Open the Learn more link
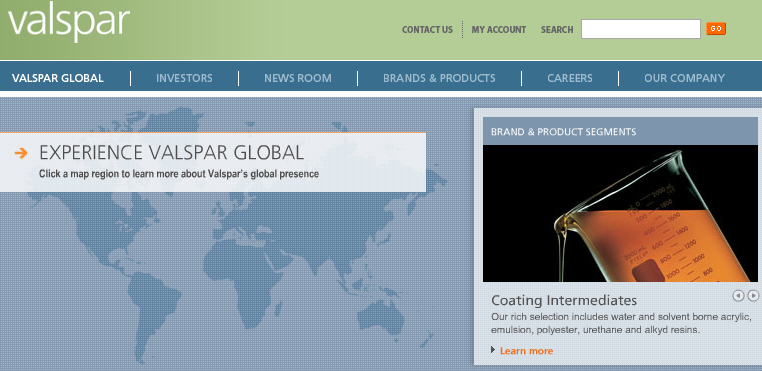The width and height of the screenshot is (762, 371). [526, 351]
